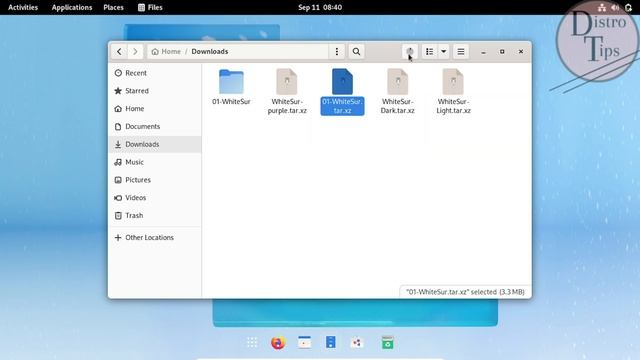Open Starred in the sidebar

(x=155, y=91)
